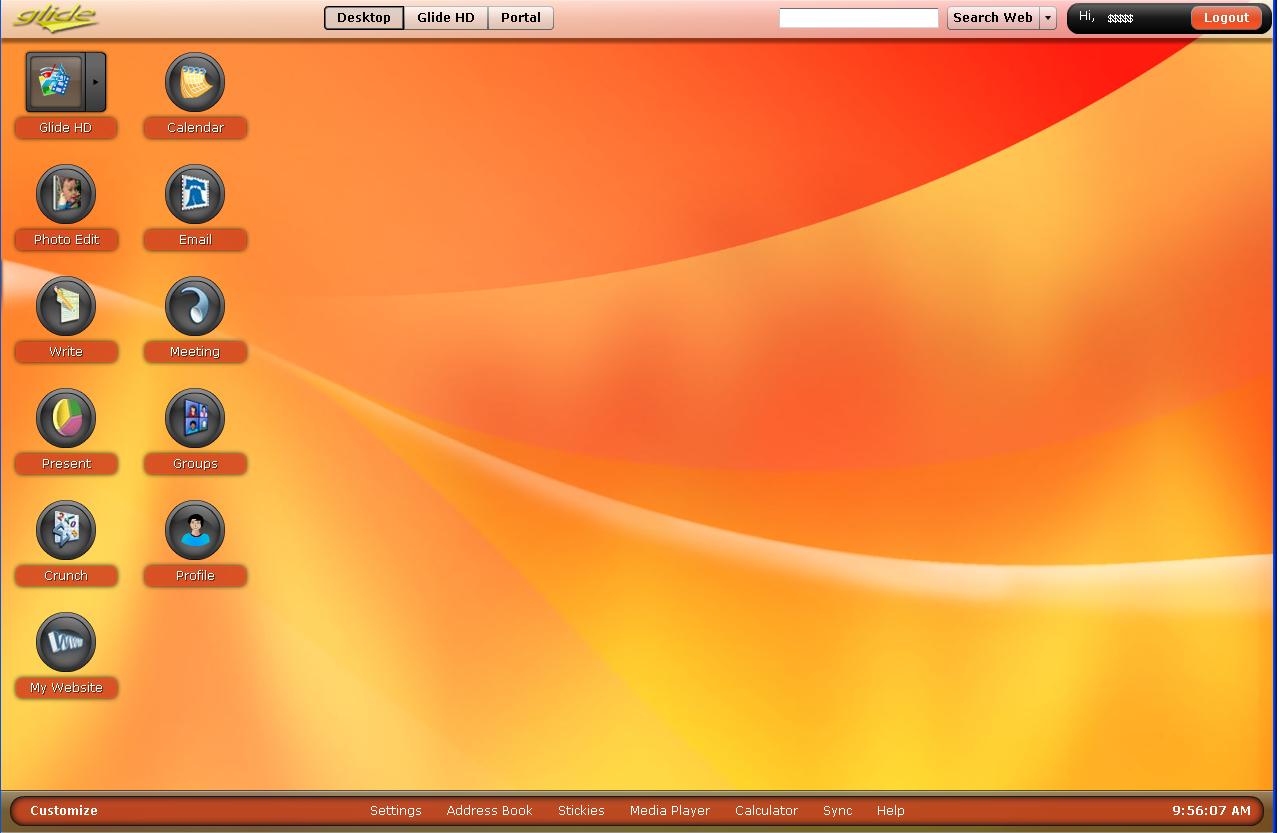Open the Profile avatar icon

pyautogui.click(x=195, y=530)
